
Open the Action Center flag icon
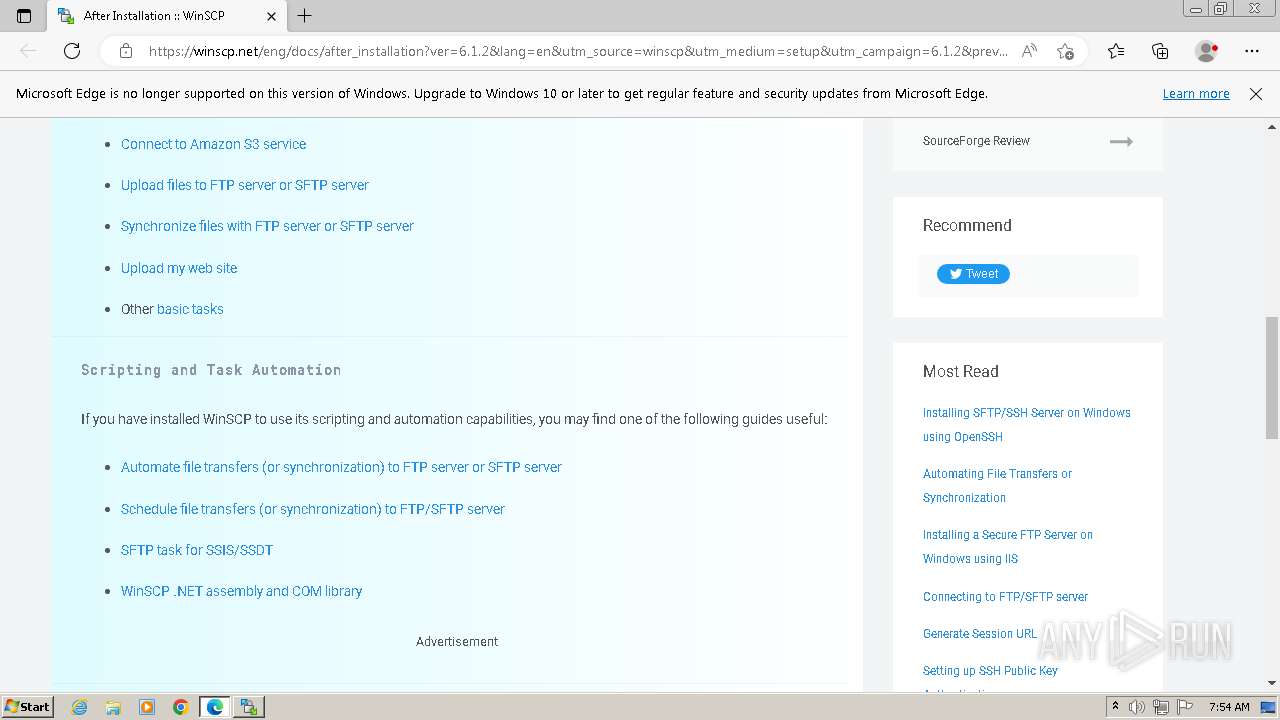[1184, 707]
